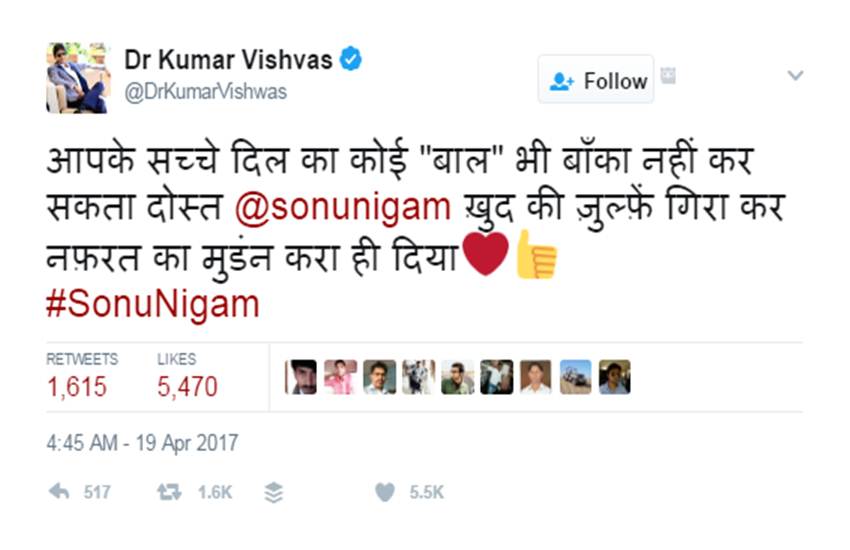The image size is (850, 550).
Task: Click the last liker avatar thumbnail
Action: coord(614,377)
